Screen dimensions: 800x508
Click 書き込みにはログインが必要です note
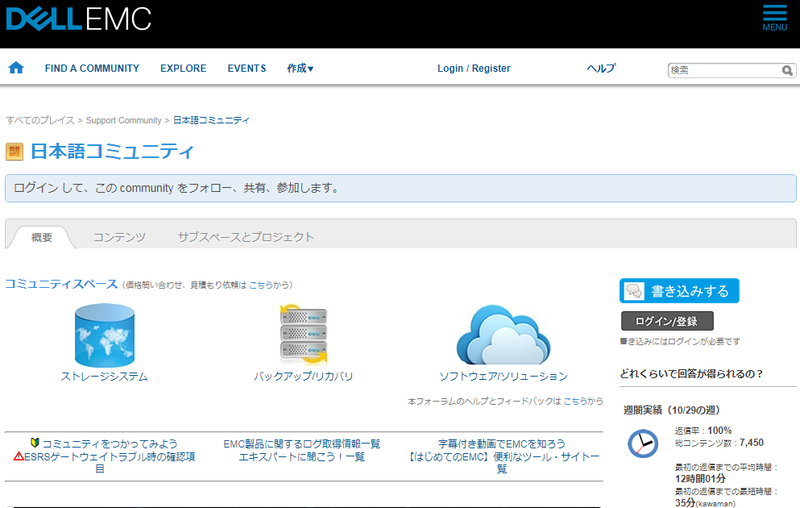coord(680,342)
